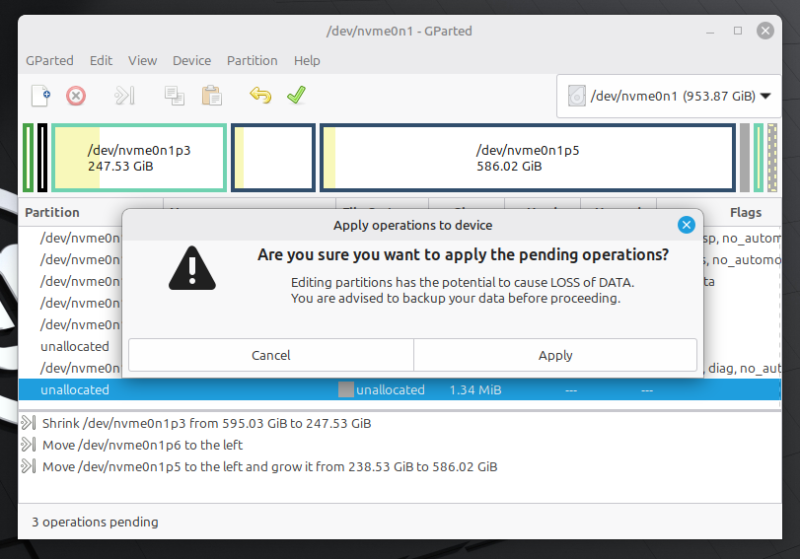Click the Paste partition toolbar icon
The image size is (800, 559).
point(211,96)
